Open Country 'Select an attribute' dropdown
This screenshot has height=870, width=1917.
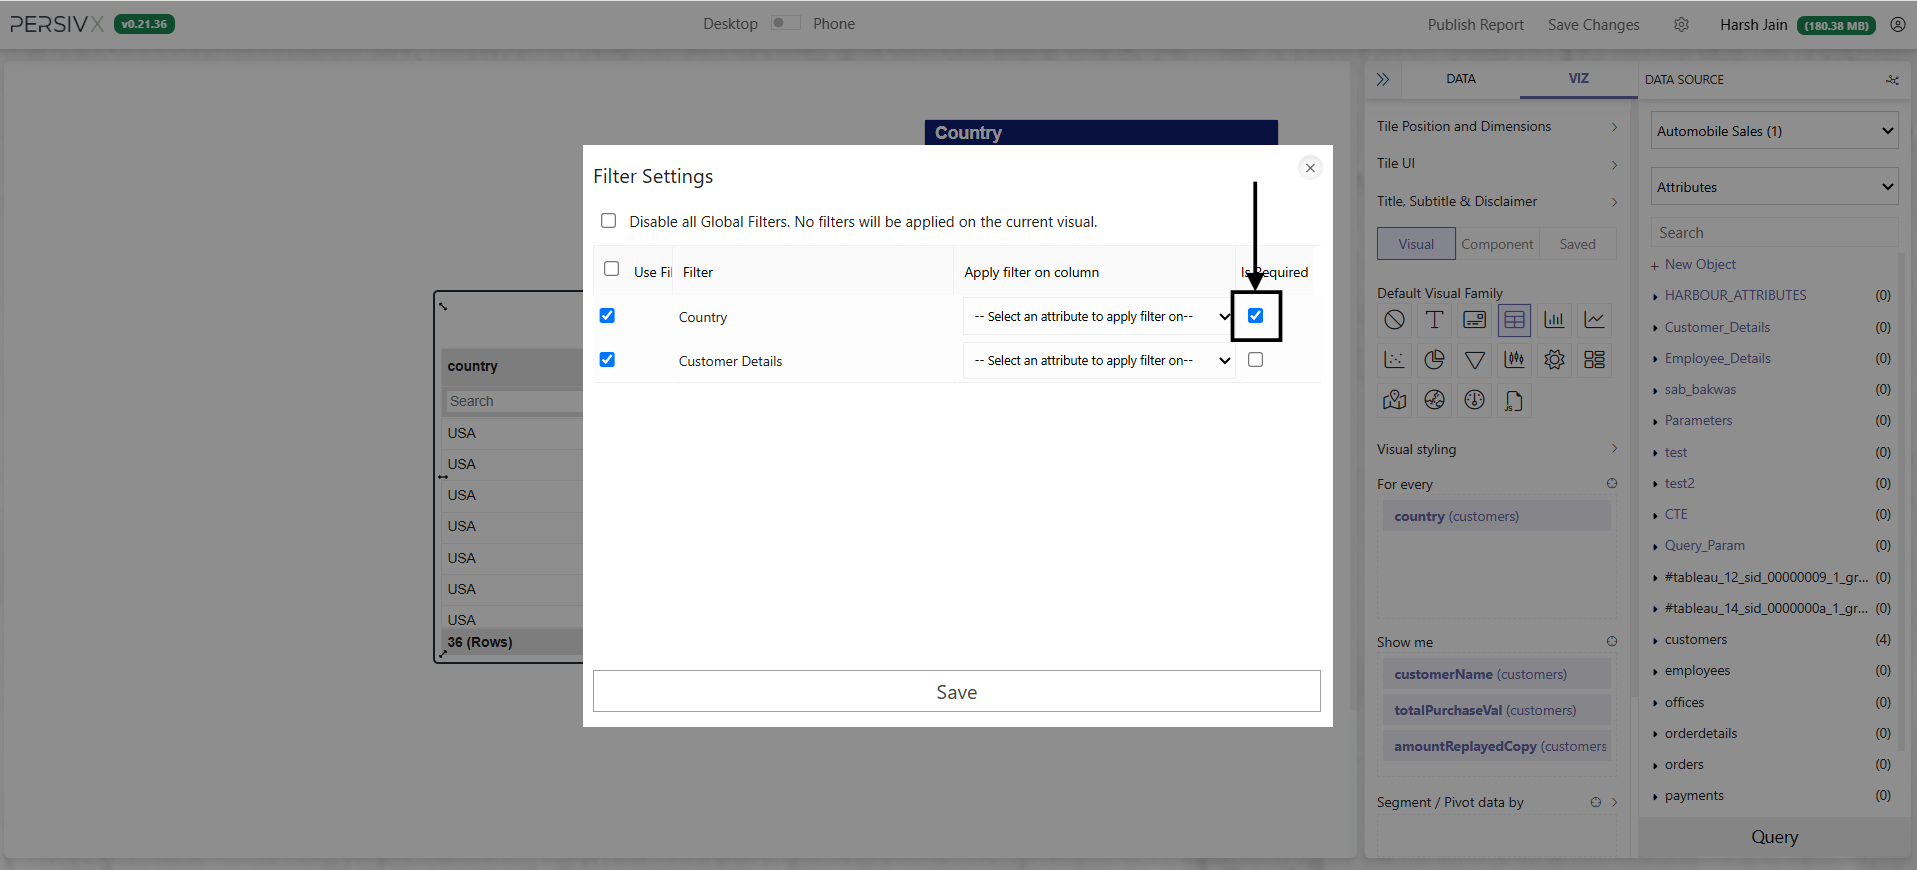pyautogui.click(x=1099, y=317)
